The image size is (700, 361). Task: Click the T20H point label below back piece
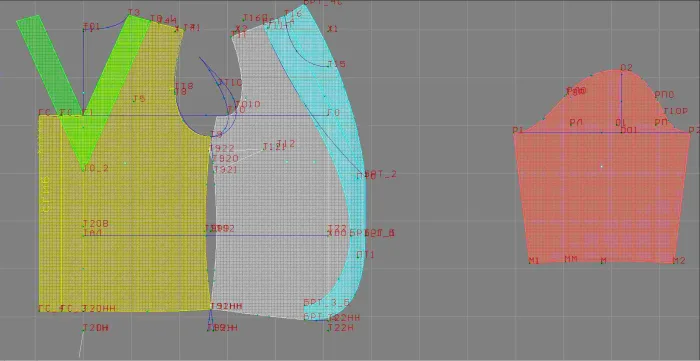[x=96, y=328]
